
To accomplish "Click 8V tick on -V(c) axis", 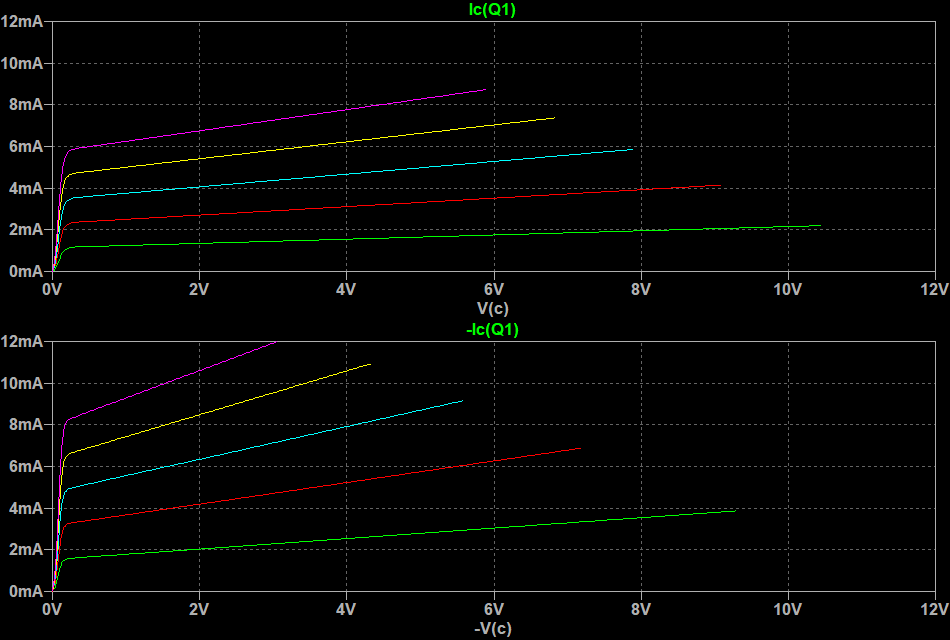I will click(x=641, y=610).
